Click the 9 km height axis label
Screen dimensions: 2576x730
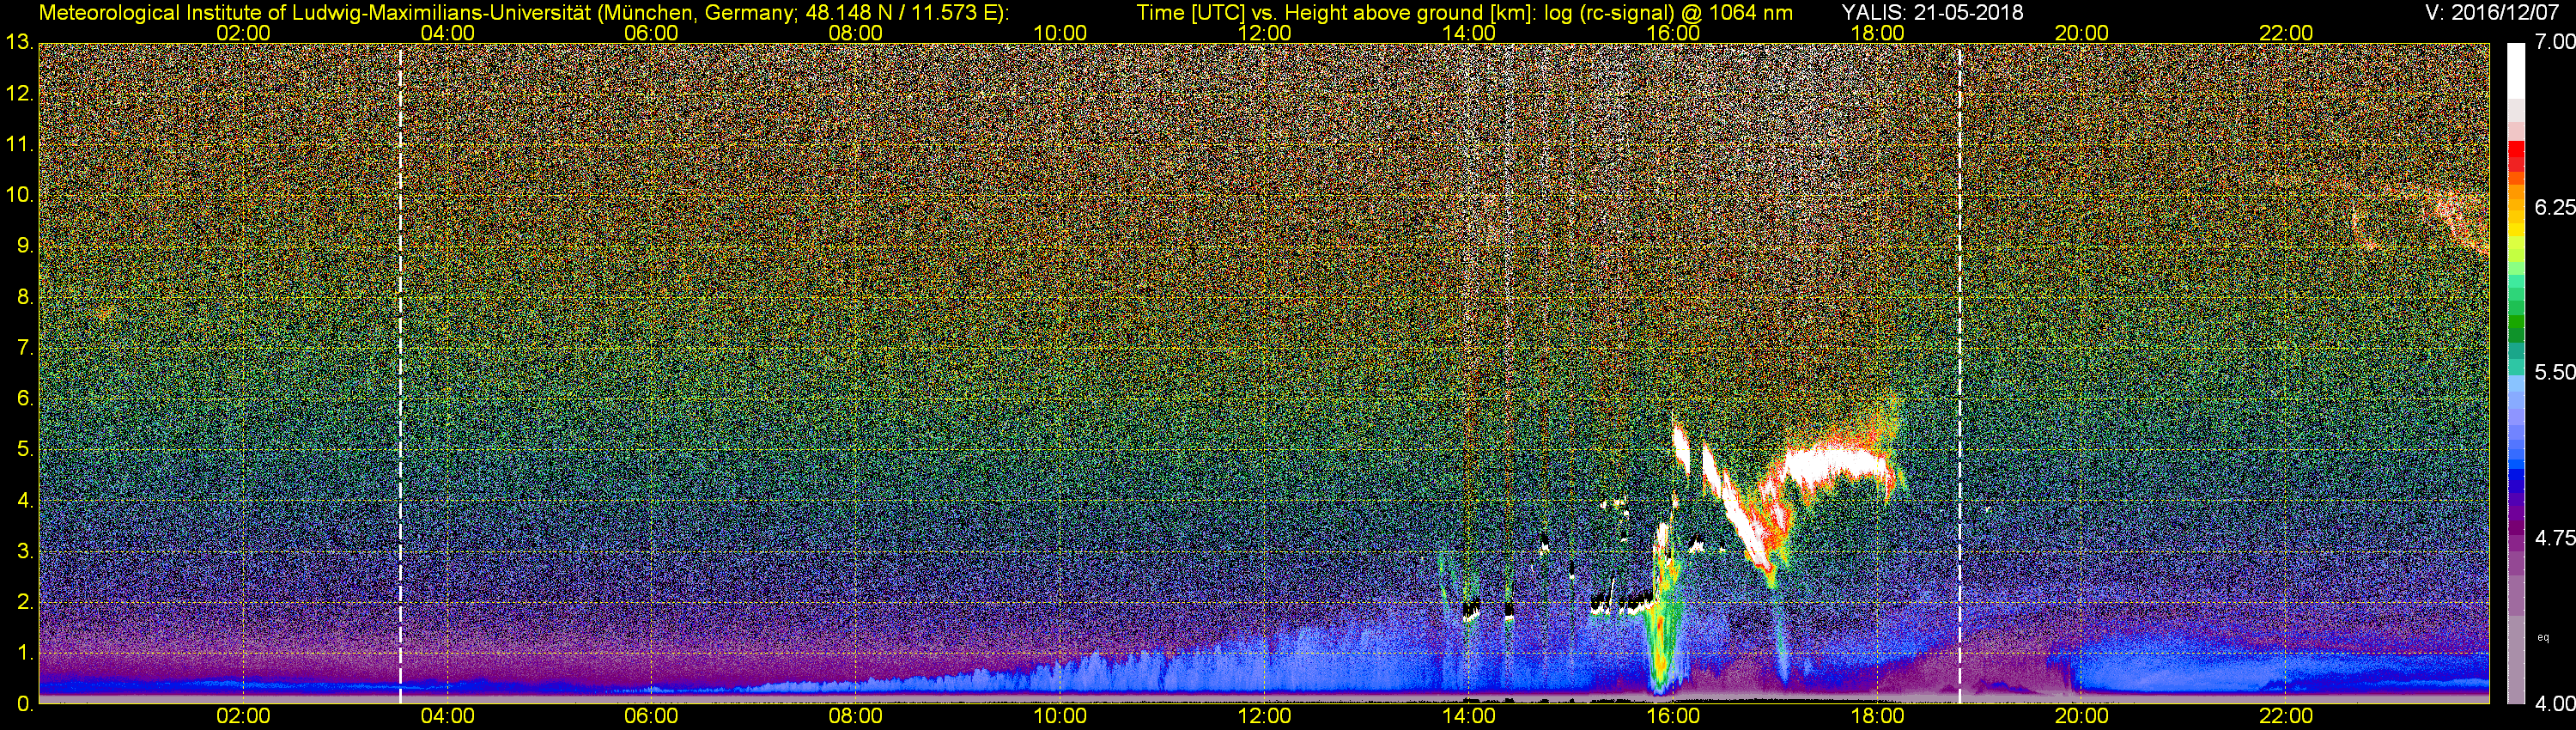pyautogui.click(x=24, y=246)
